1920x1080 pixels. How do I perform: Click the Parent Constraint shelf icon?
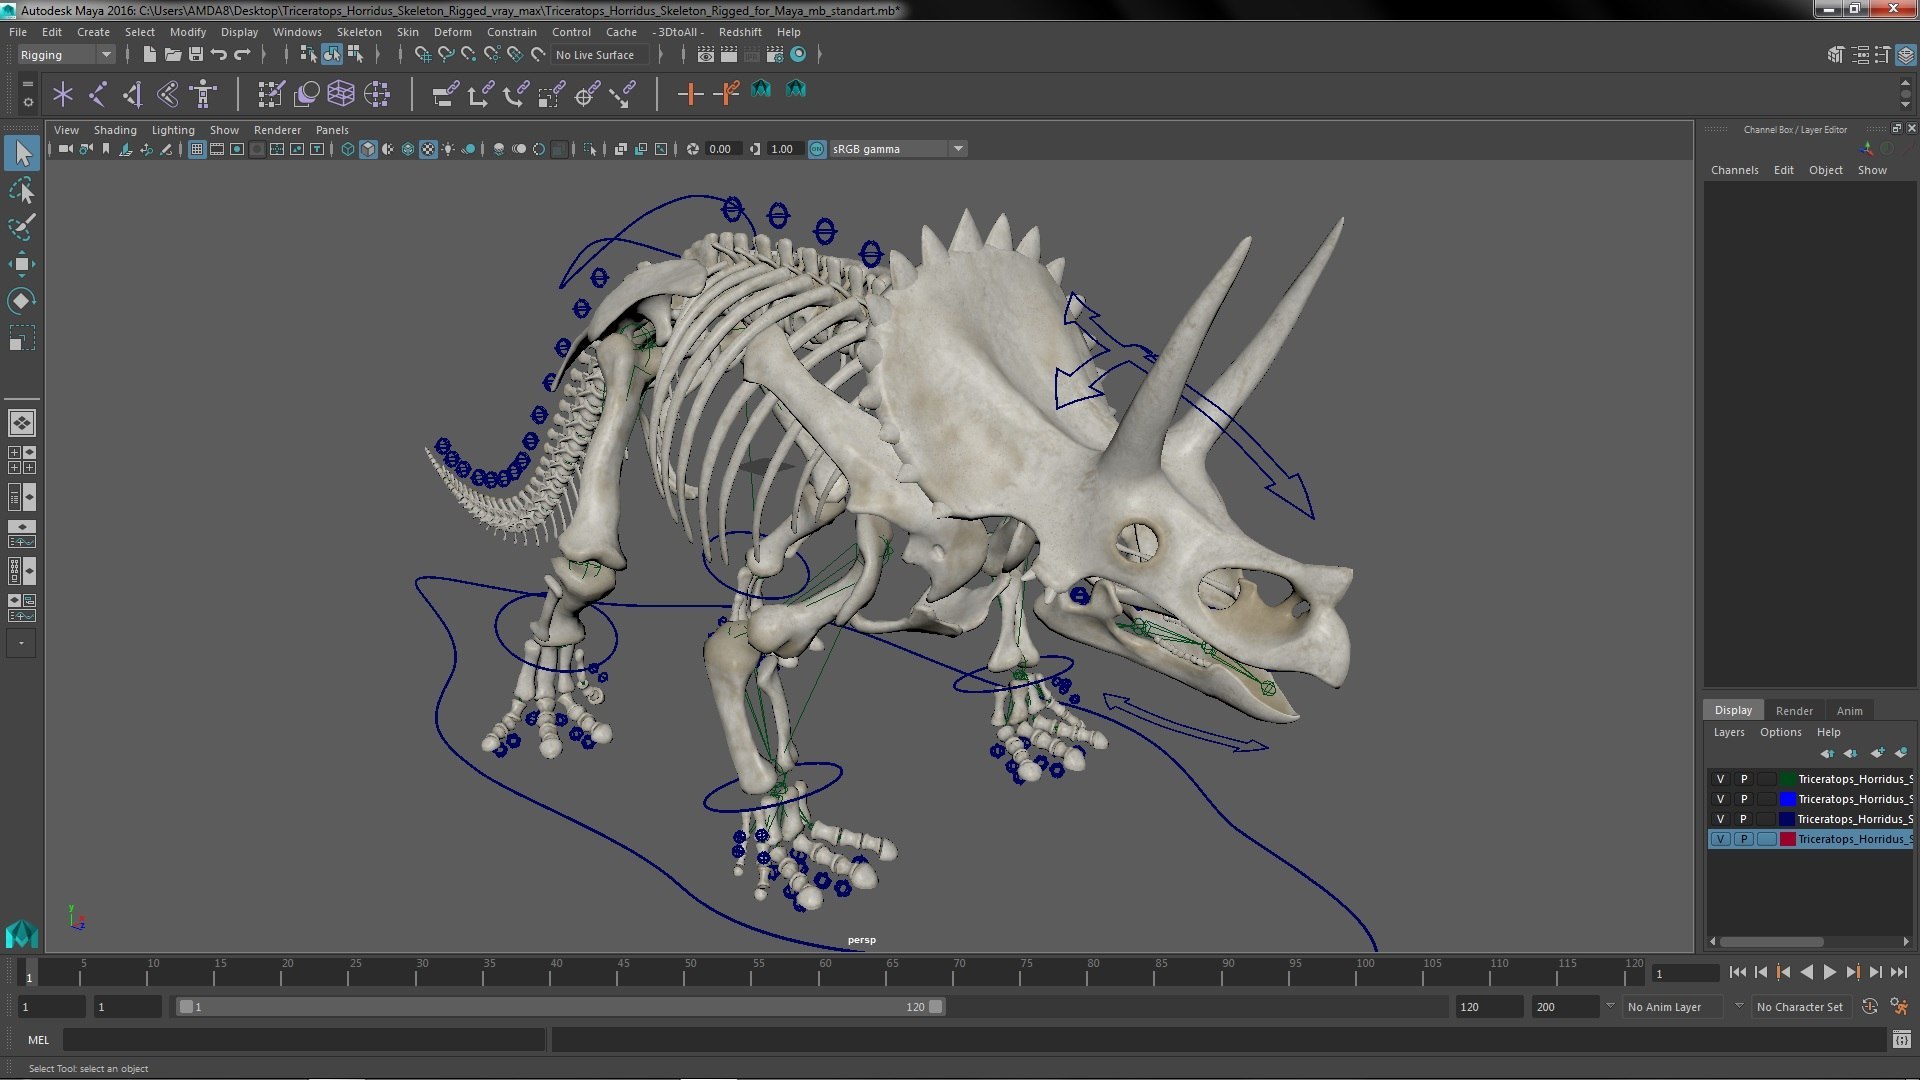coord(445,94)
